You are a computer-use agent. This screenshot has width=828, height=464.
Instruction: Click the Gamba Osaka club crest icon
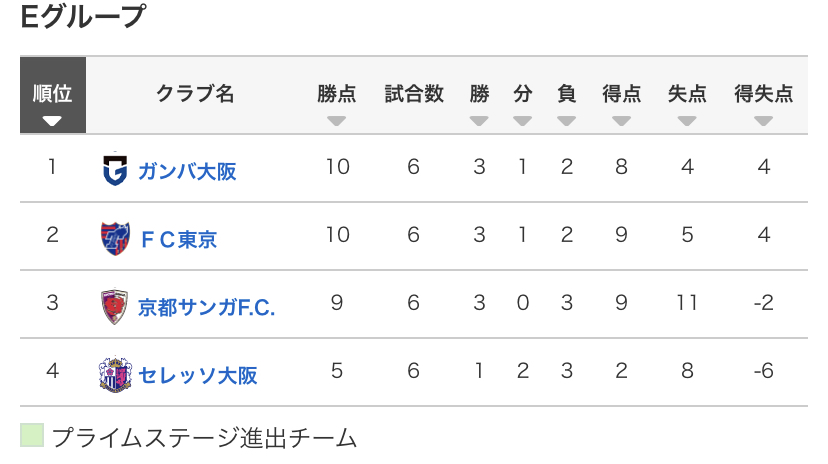[x=115, y=169]
